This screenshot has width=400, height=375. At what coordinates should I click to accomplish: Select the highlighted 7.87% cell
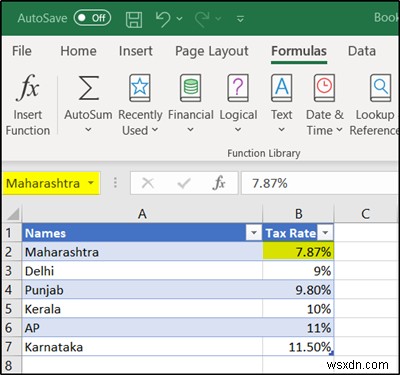point(298,252)
